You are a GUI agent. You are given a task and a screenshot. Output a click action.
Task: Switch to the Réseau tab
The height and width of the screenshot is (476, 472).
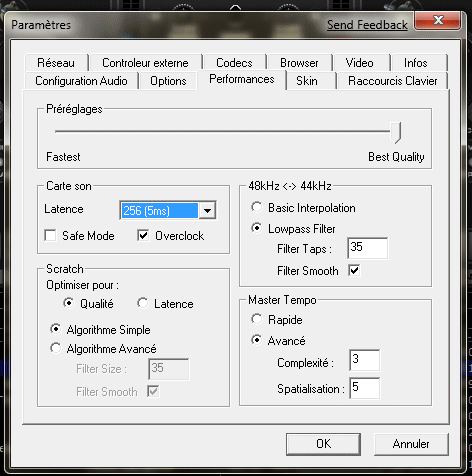point(56,63)
